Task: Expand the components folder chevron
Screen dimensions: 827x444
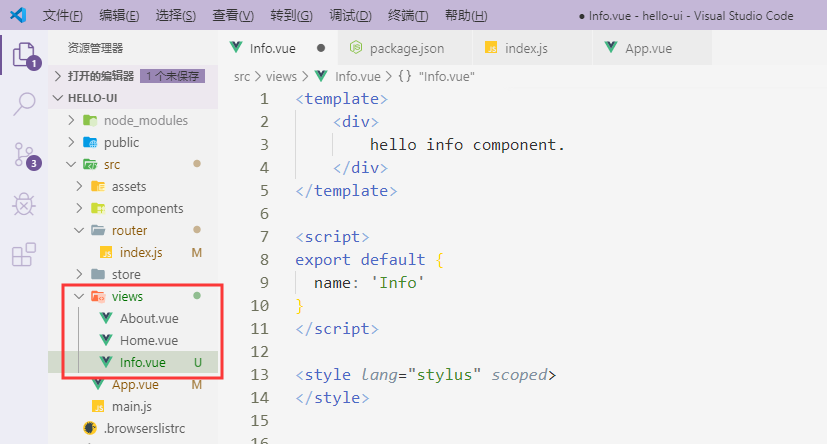Action: coord(79,208)
